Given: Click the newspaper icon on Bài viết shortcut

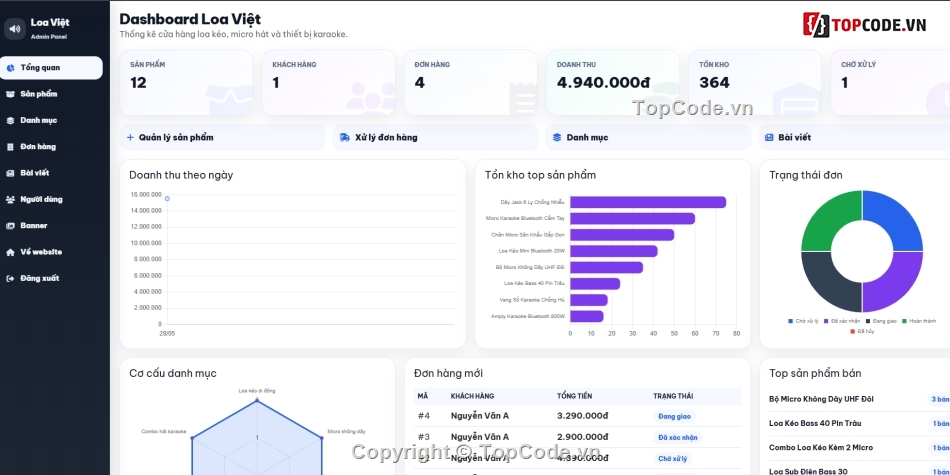Looking at the screenshot, I should pos(769,138).
